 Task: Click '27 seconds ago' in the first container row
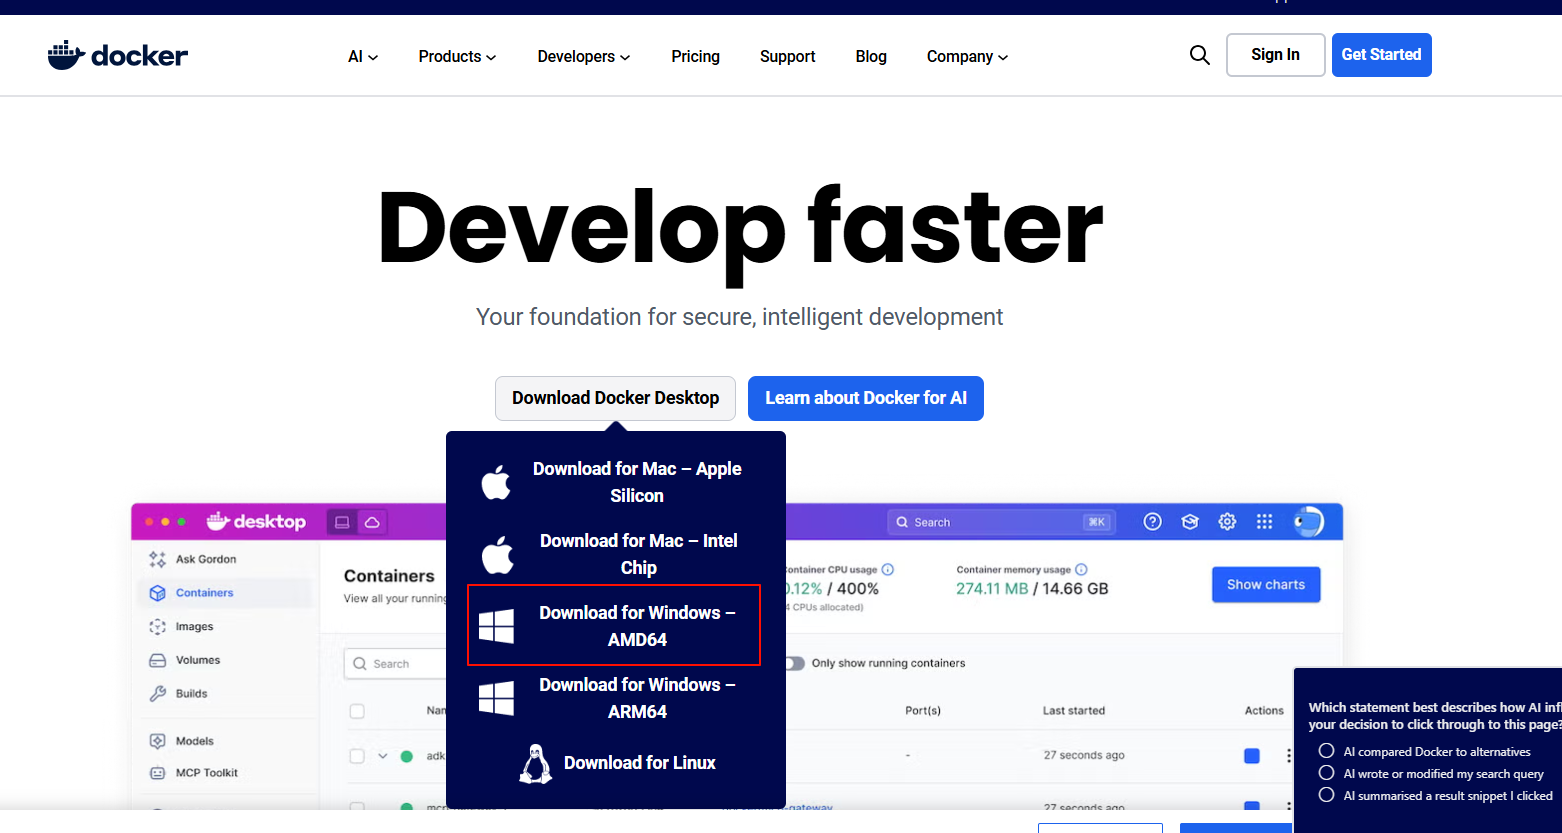[x=1084, y=755]
